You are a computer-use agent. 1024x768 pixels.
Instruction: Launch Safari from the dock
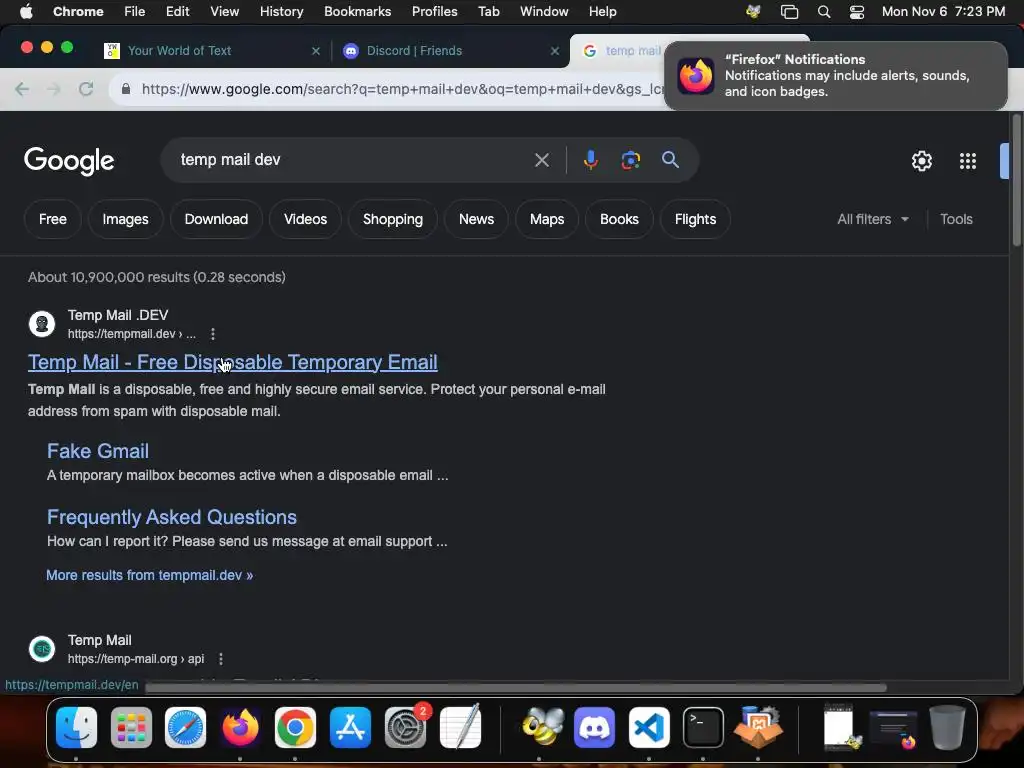tap(185, 728)
